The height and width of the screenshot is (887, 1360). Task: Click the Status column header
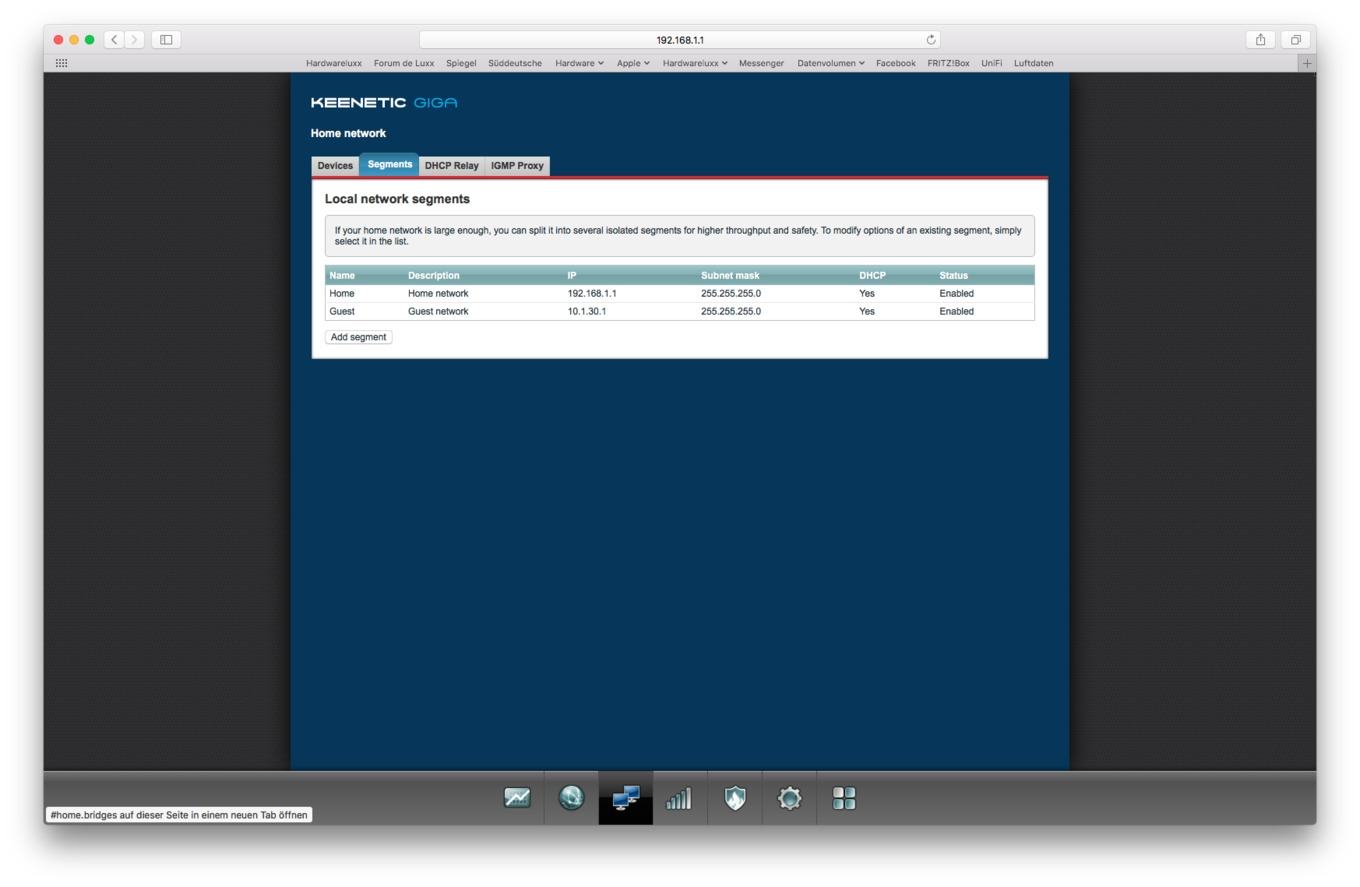(953, 275)
